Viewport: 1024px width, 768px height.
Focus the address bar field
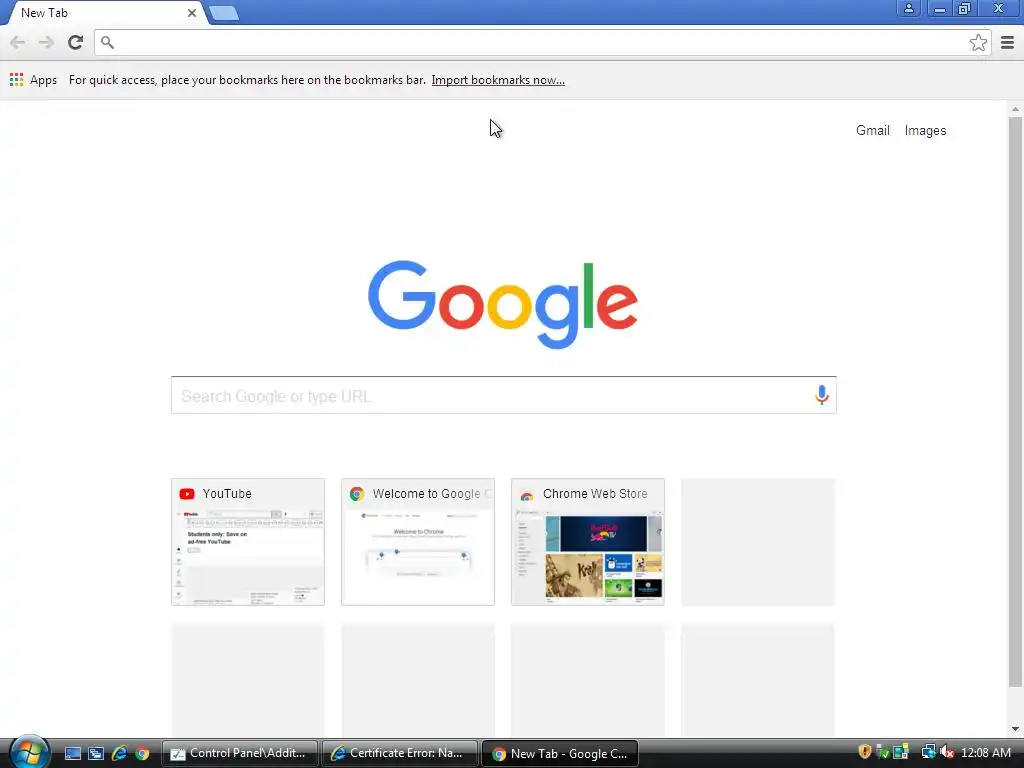(x=542, y=43)
